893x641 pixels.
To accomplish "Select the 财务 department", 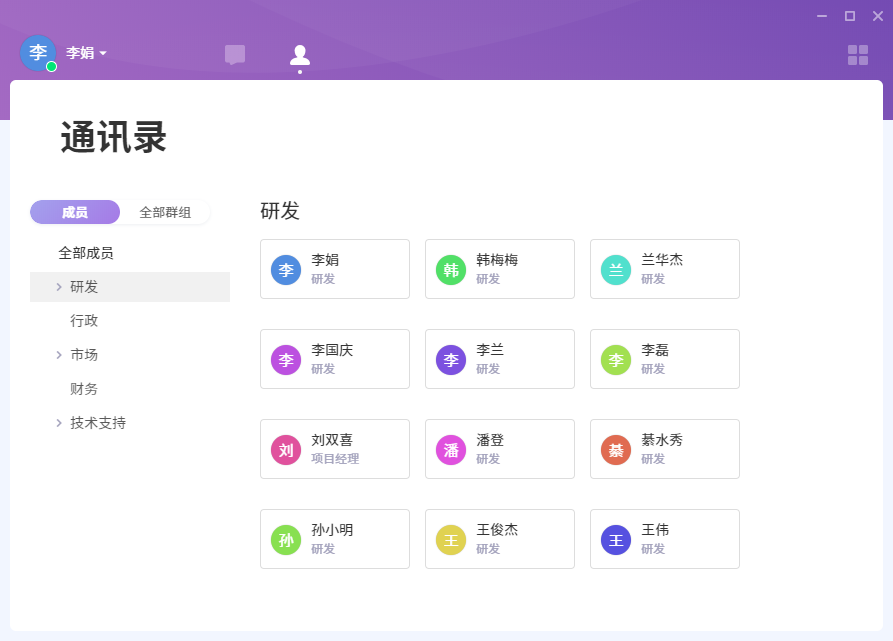I will [84, 389].
